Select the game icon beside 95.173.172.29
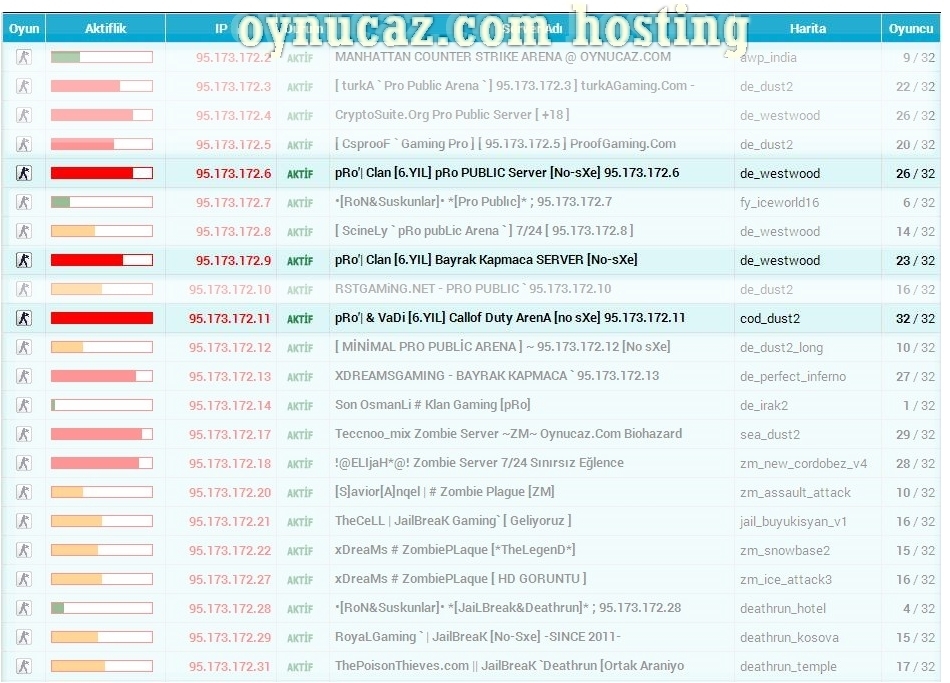 24,637
